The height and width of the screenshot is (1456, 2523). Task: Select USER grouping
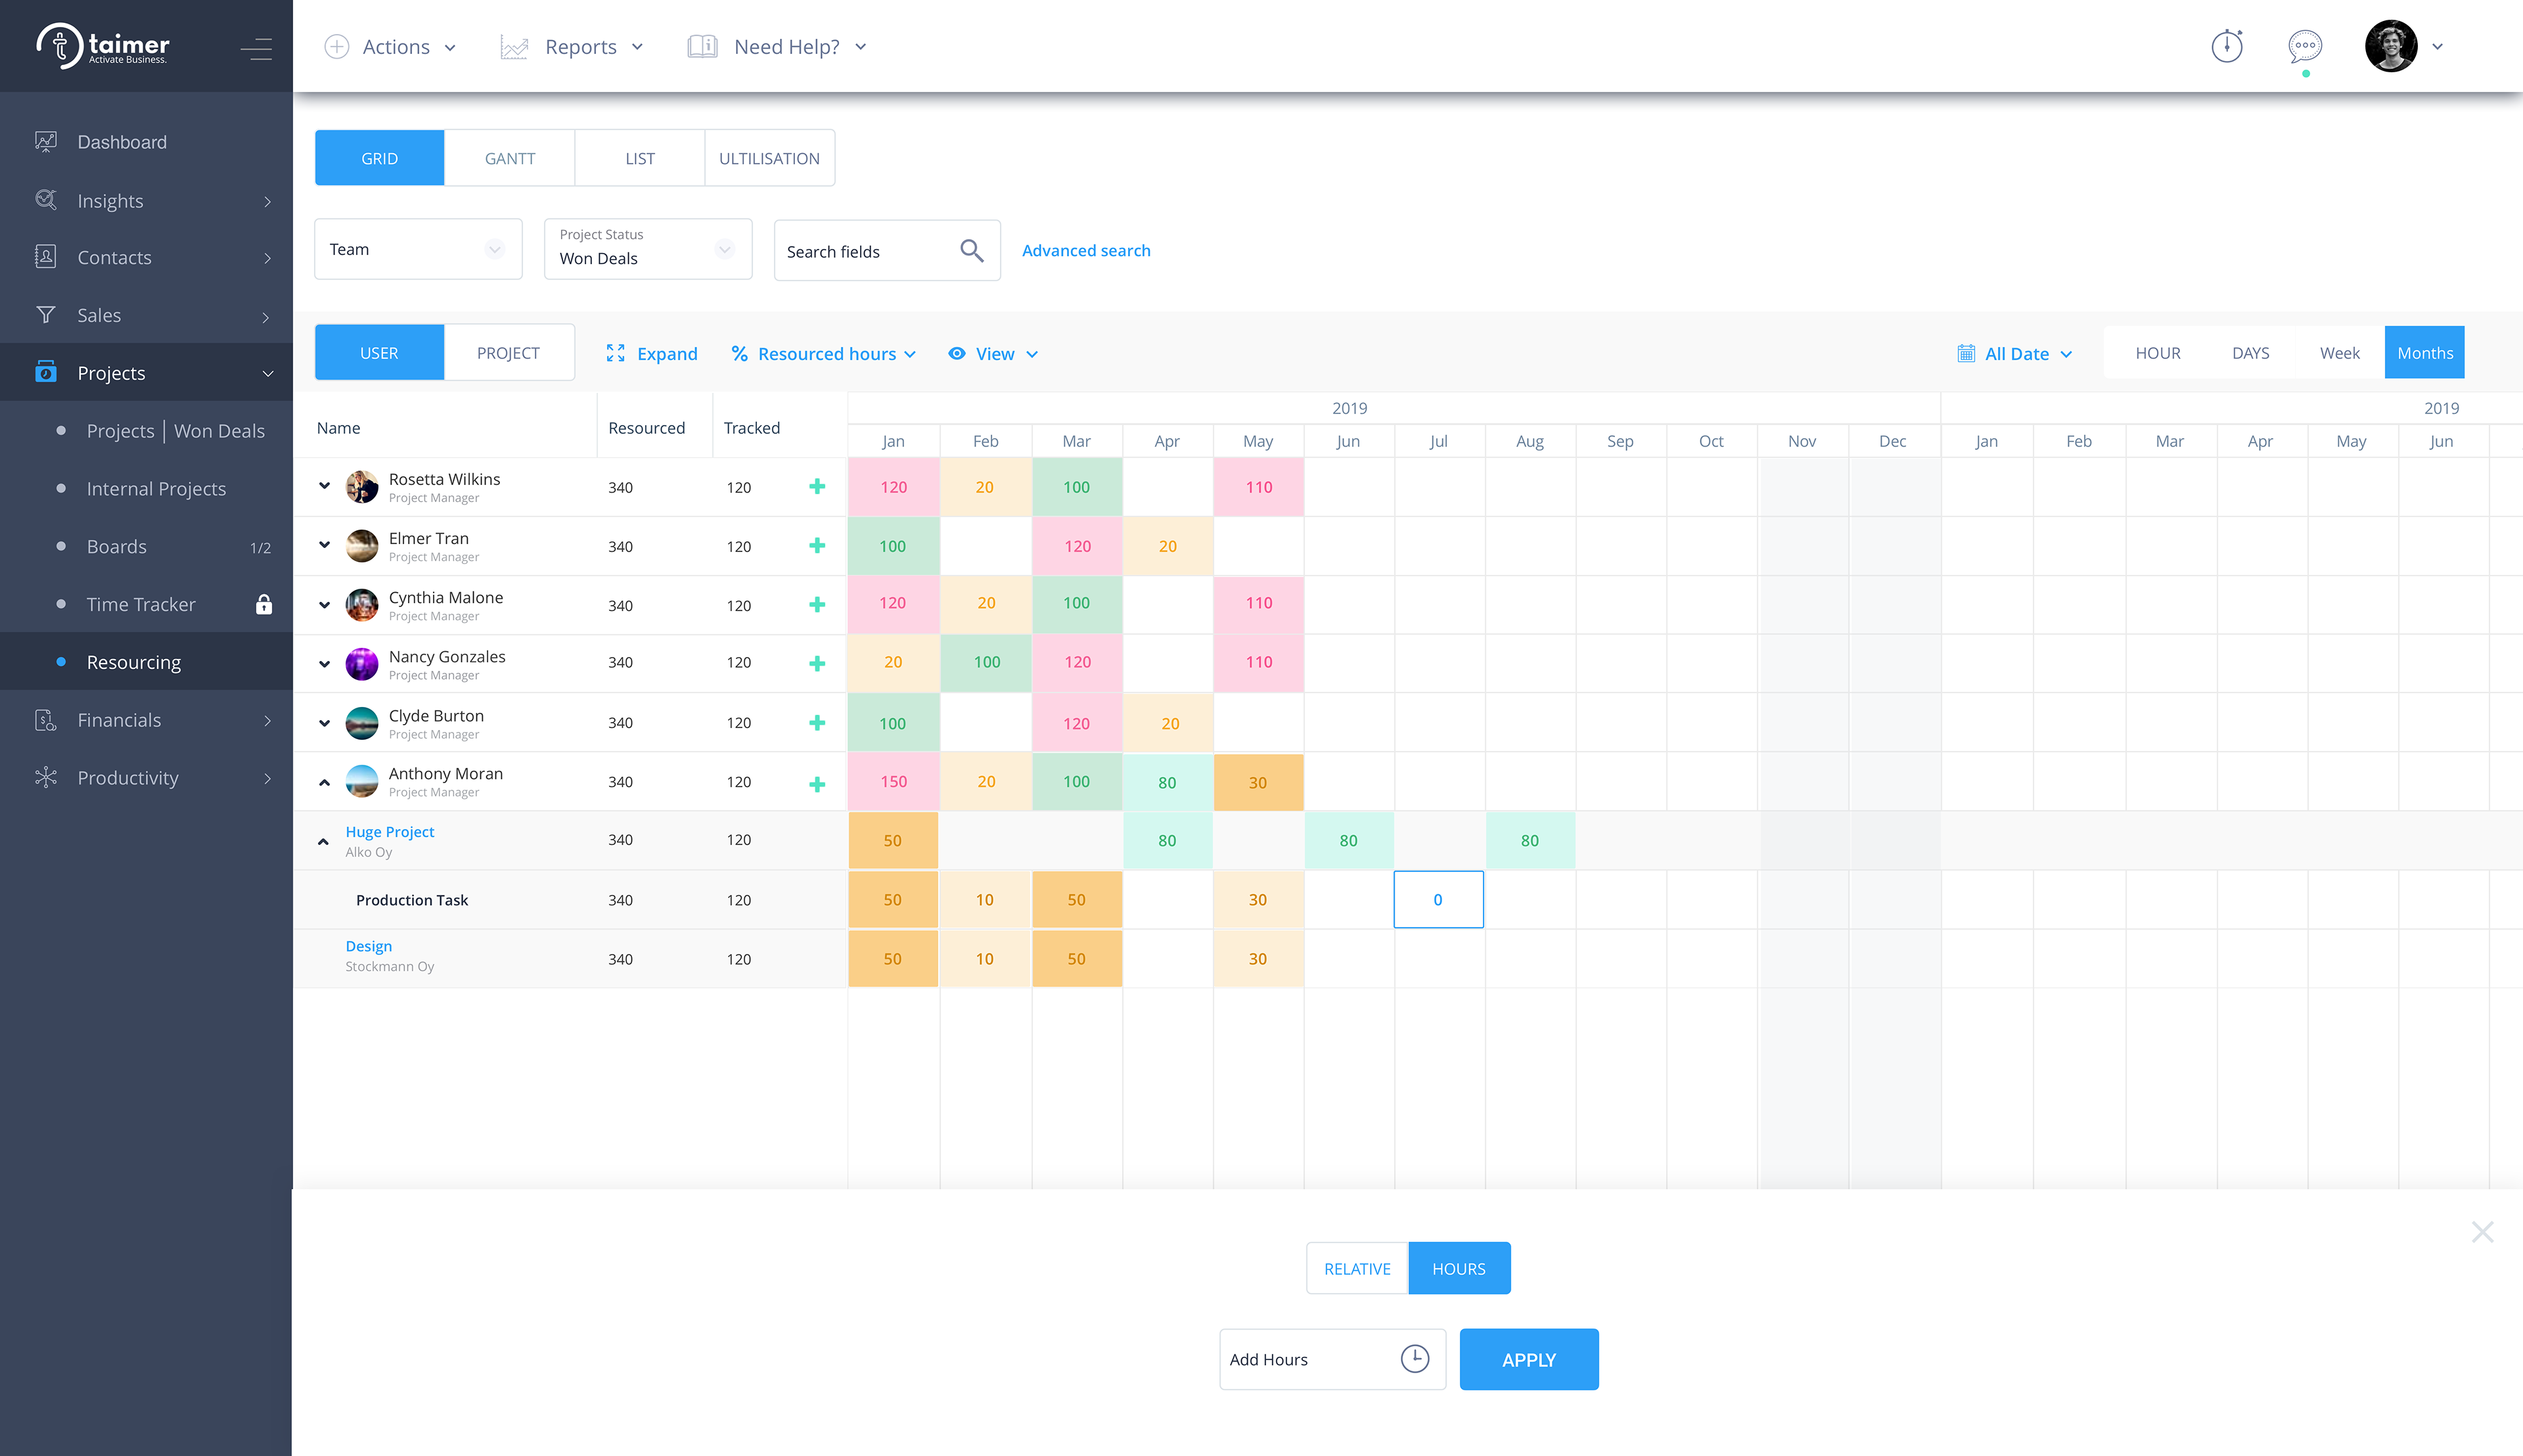click(379, 352)
